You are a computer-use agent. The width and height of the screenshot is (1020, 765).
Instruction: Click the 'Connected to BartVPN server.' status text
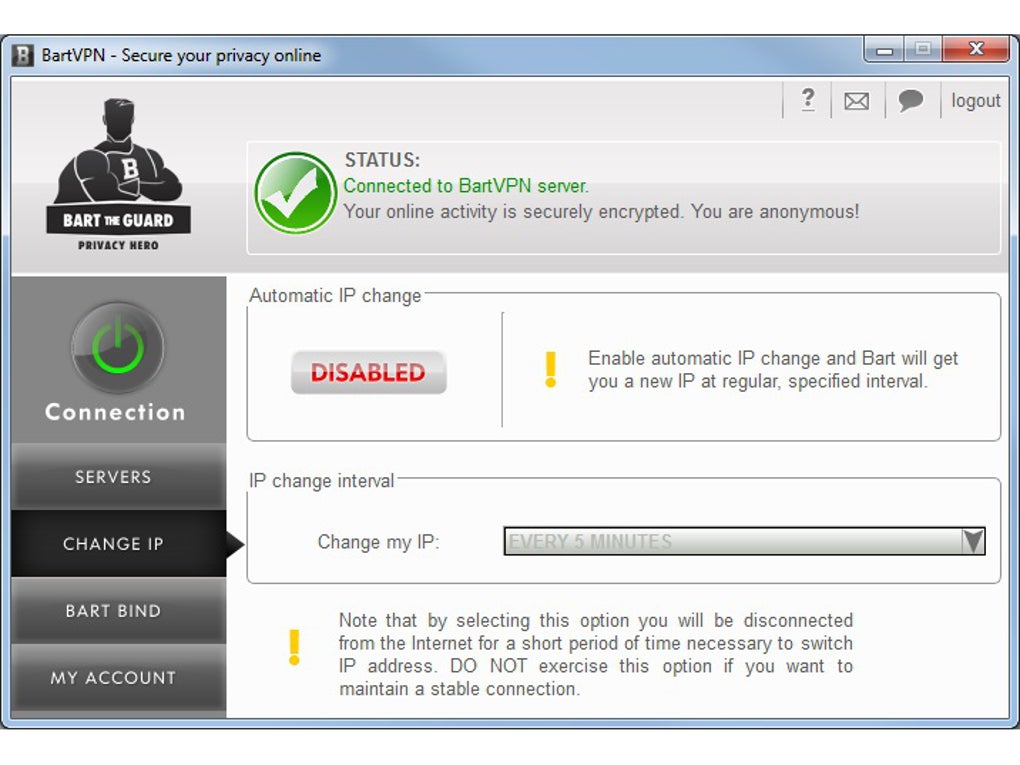tap(466, 186)
